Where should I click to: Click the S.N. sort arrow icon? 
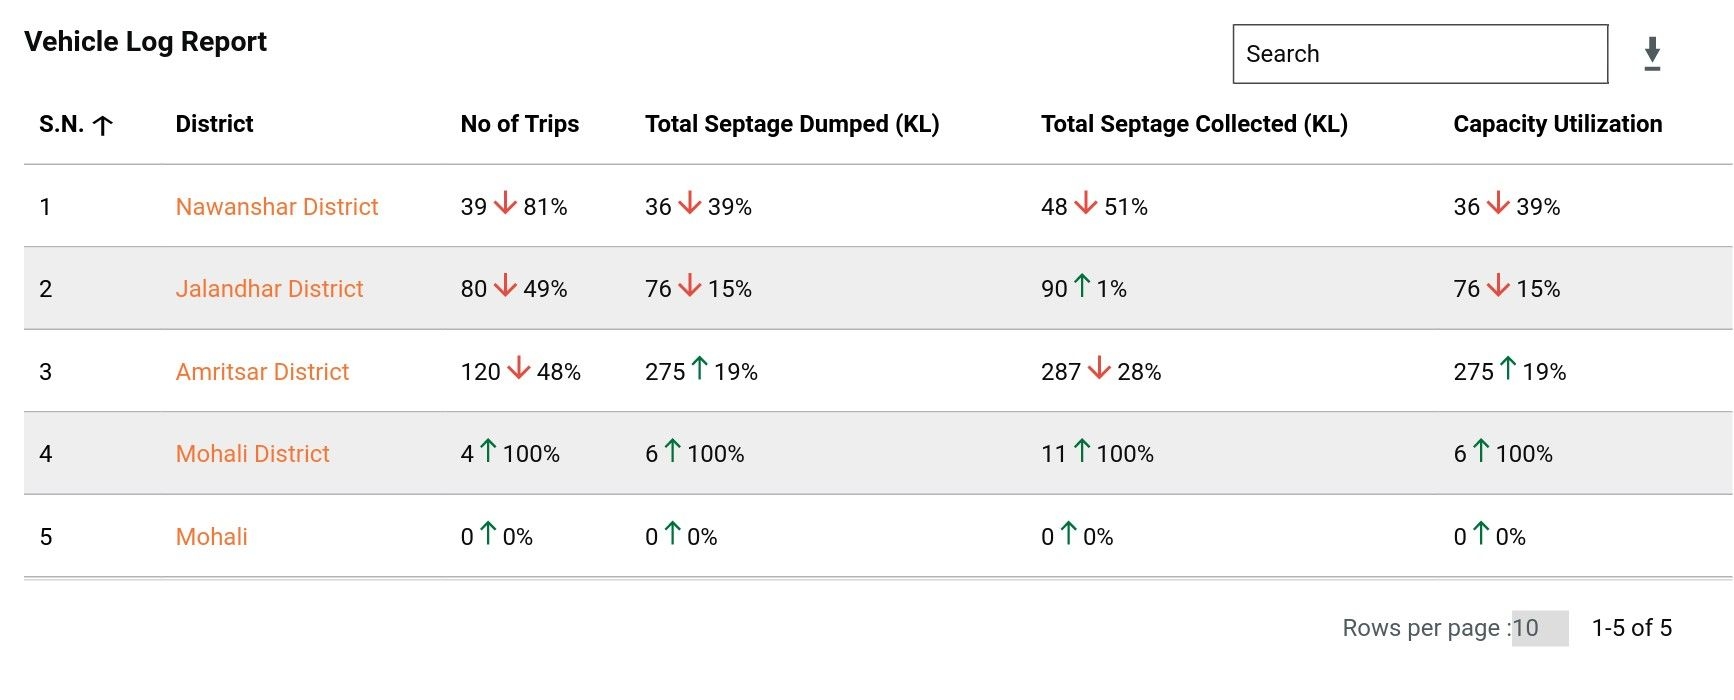[x=103, y=125]
